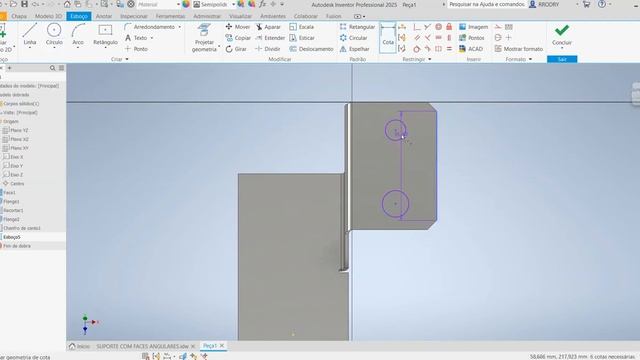Select the Esticar stretch tool

pos(302,38)
